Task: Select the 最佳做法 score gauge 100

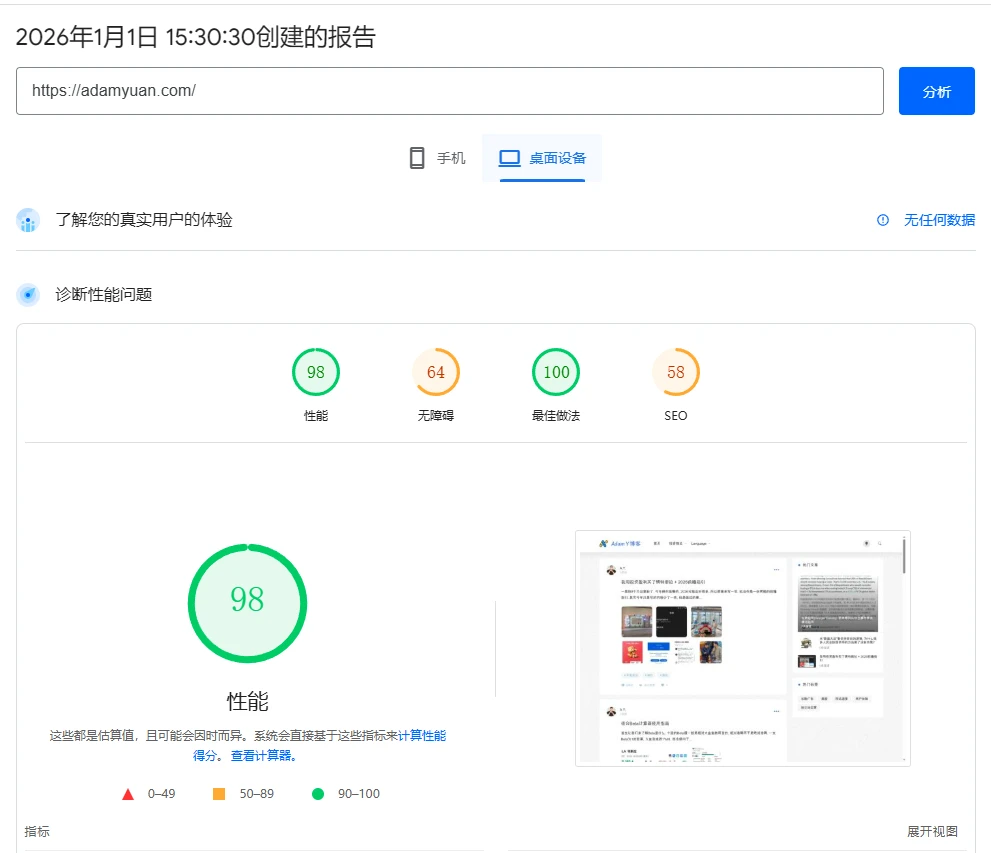Action: 556,373
